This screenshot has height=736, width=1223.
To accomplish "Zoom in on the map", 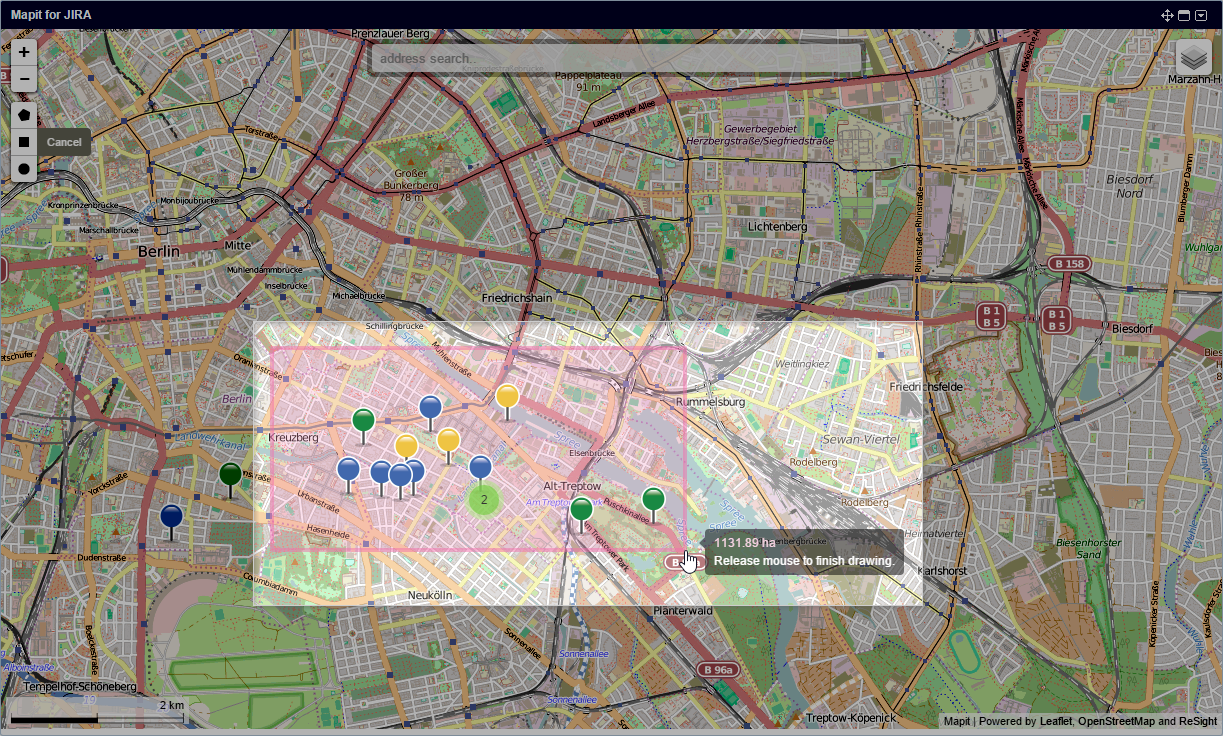I will click(x=22, y=51).
